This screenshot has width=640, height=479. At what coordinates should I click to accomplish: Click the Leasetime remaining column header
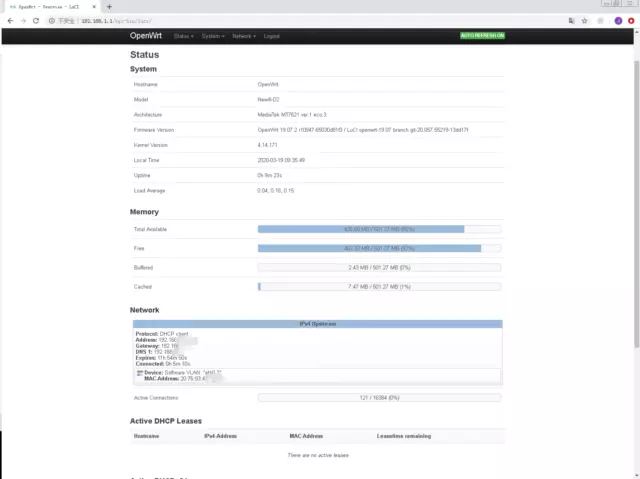404,436
